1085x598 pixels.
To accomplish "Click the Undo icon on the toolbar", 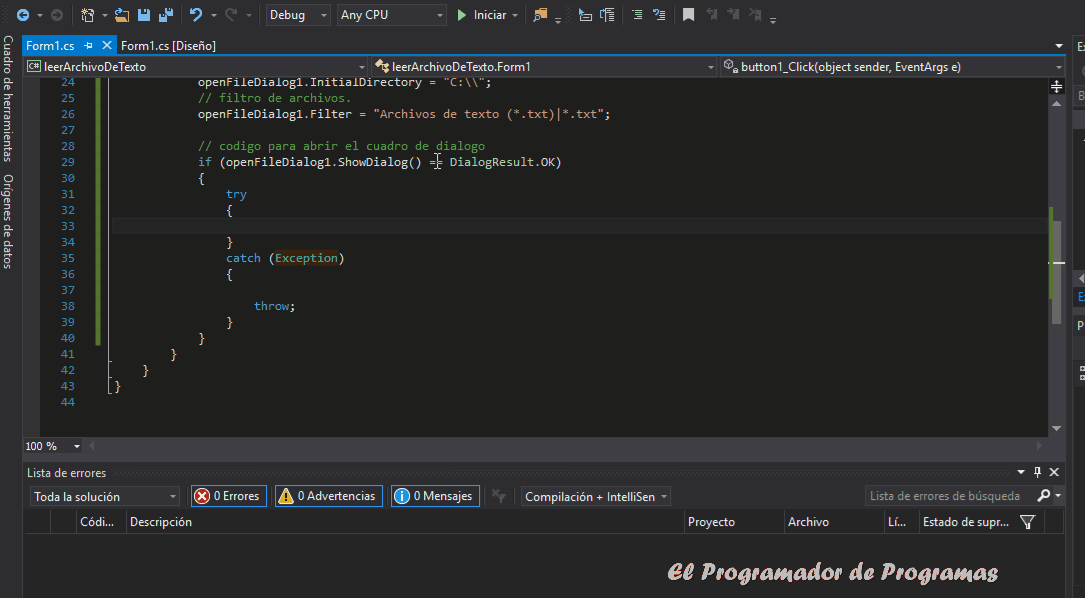I will [198, 14].
